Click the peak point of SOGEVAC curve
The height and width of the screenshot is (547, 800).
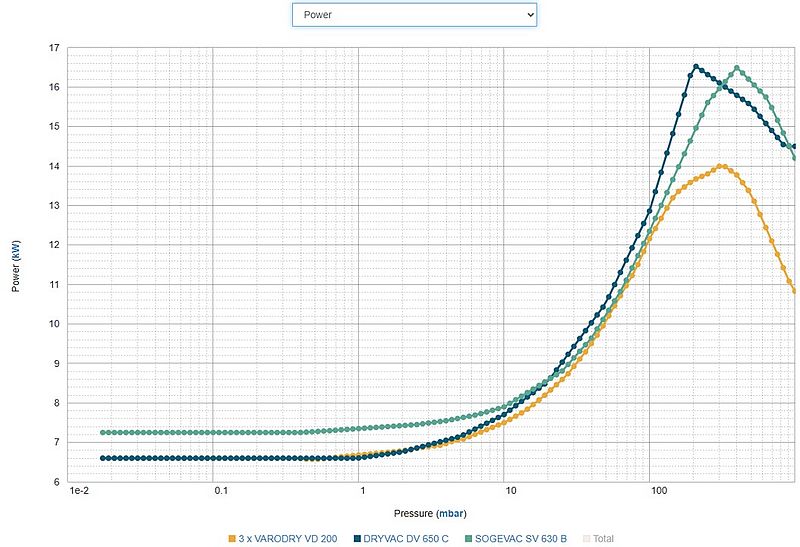[x=737, y=69]
